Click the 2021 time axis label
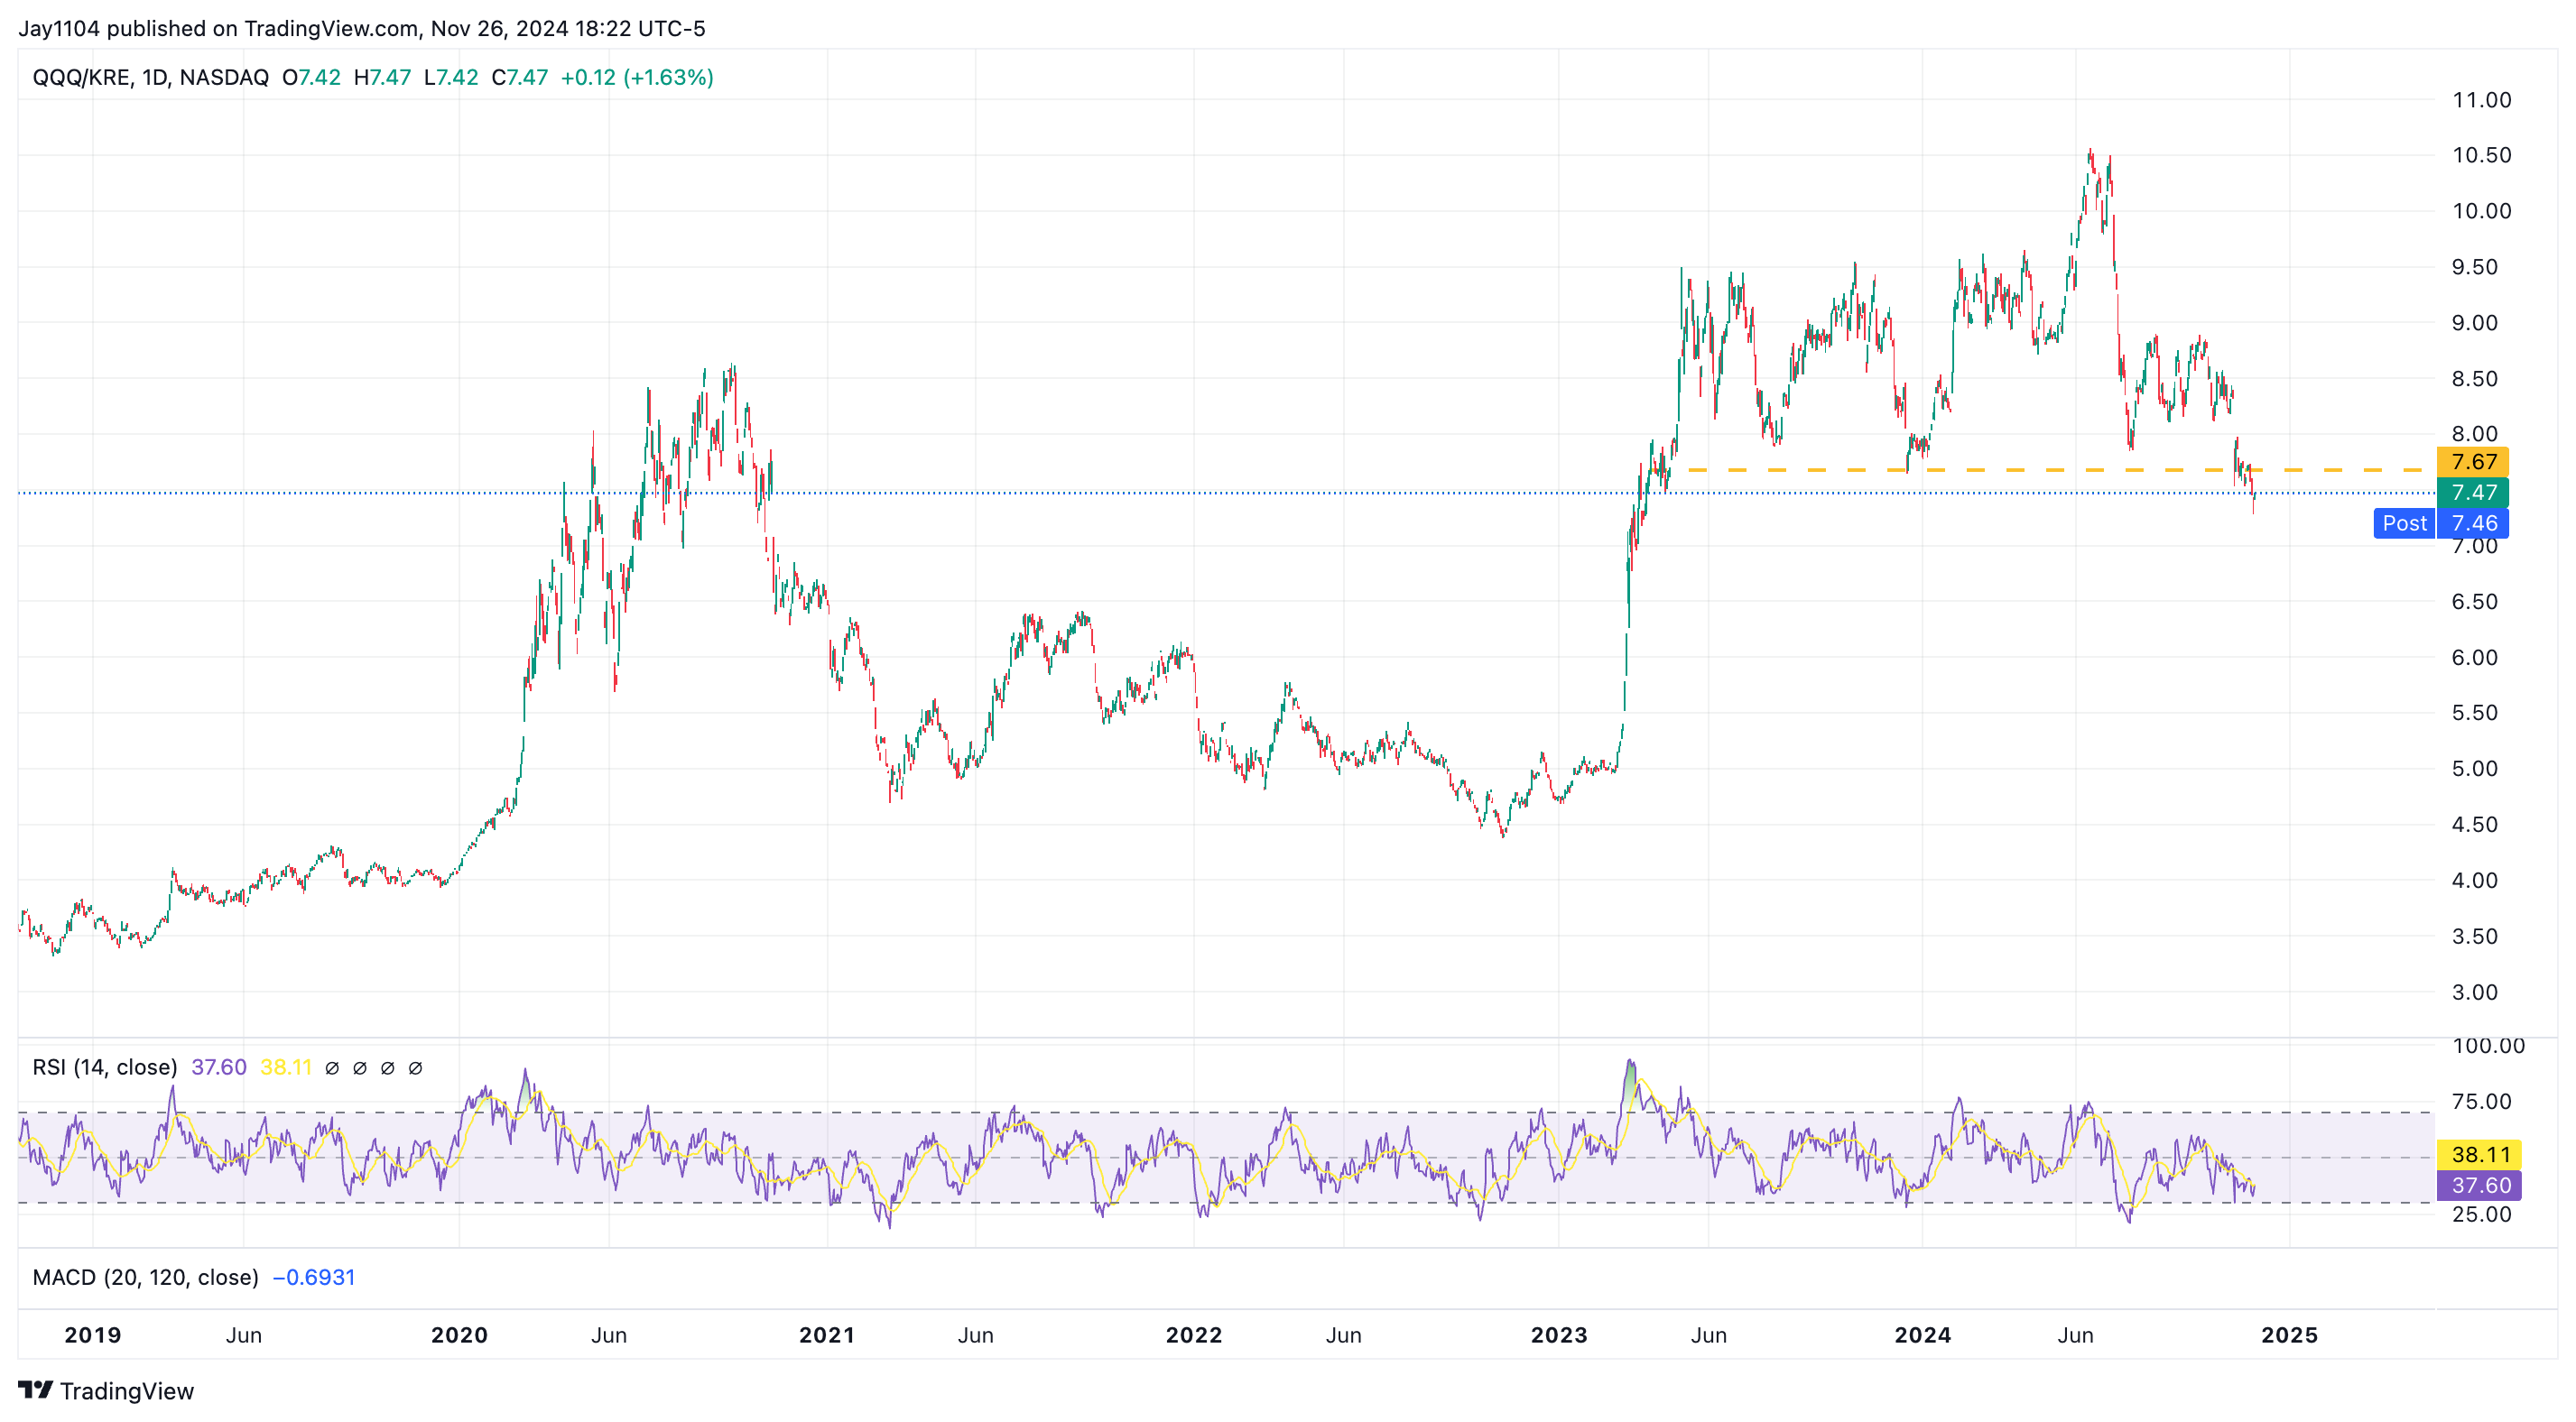2576x1422 pixels. pyautogui.click(x=827, y=1335)
